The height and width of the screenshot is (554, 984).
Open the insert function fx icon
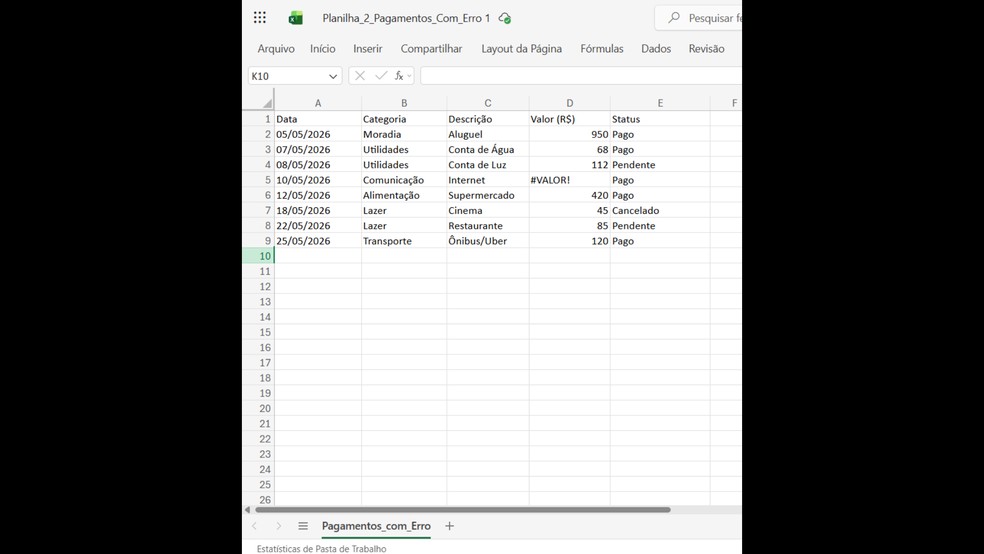(x=398, y=76)
